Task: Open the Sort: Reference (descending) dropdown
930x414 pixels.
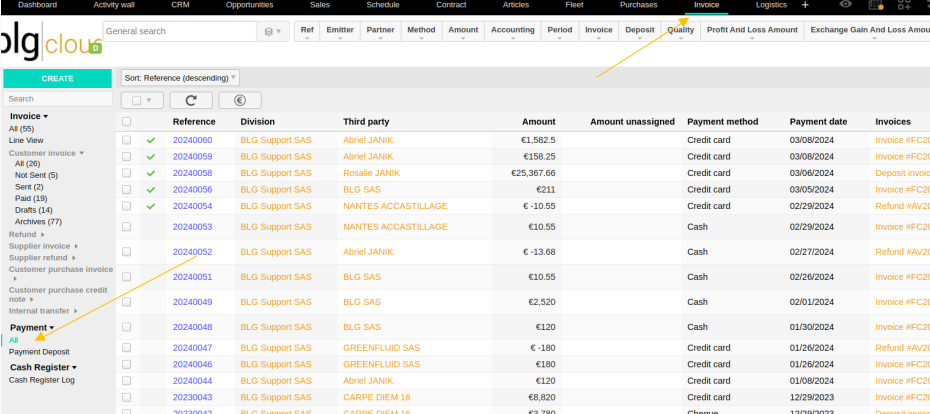Action: (x=180, y=78)
